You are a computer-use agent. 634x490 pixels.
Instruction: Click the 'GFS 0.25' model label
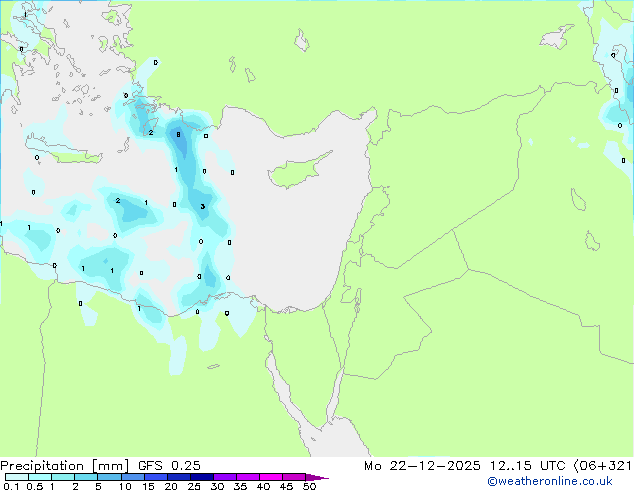[169, 466]
